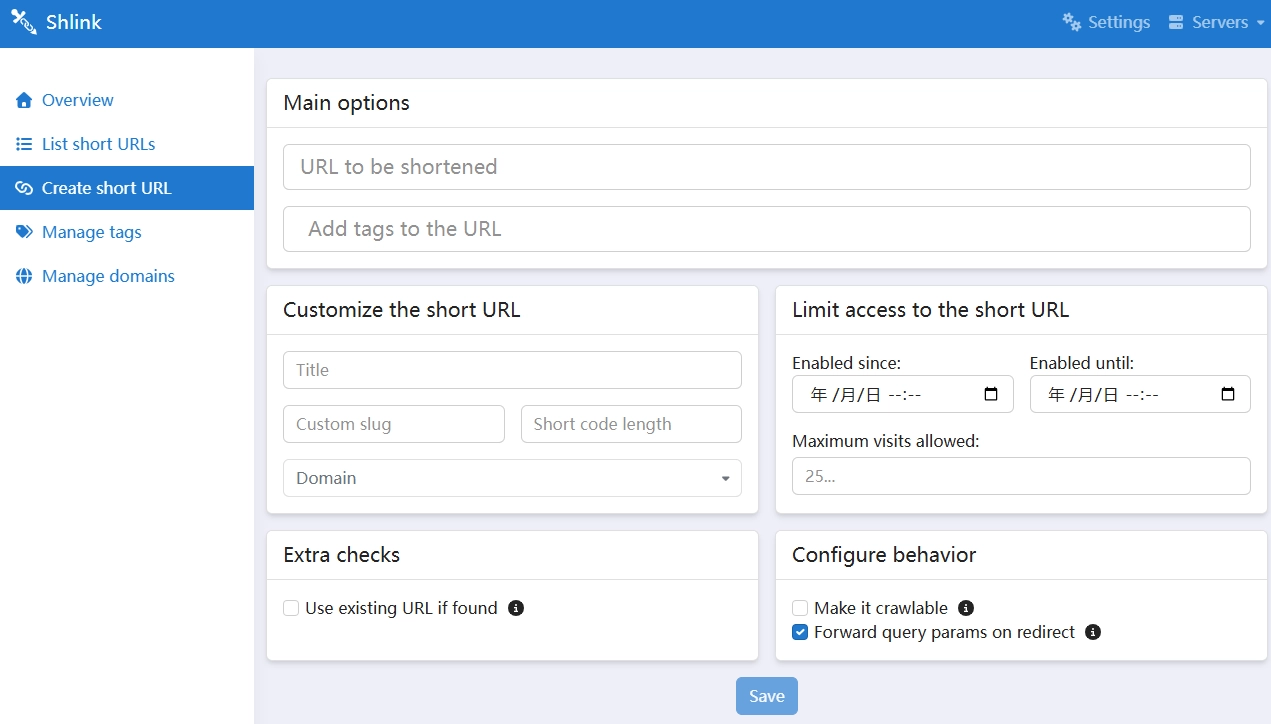The height and width of the screenshot is (724, 1271).
Task: Expand the Domain dropdown
Action: pos(512,478)
